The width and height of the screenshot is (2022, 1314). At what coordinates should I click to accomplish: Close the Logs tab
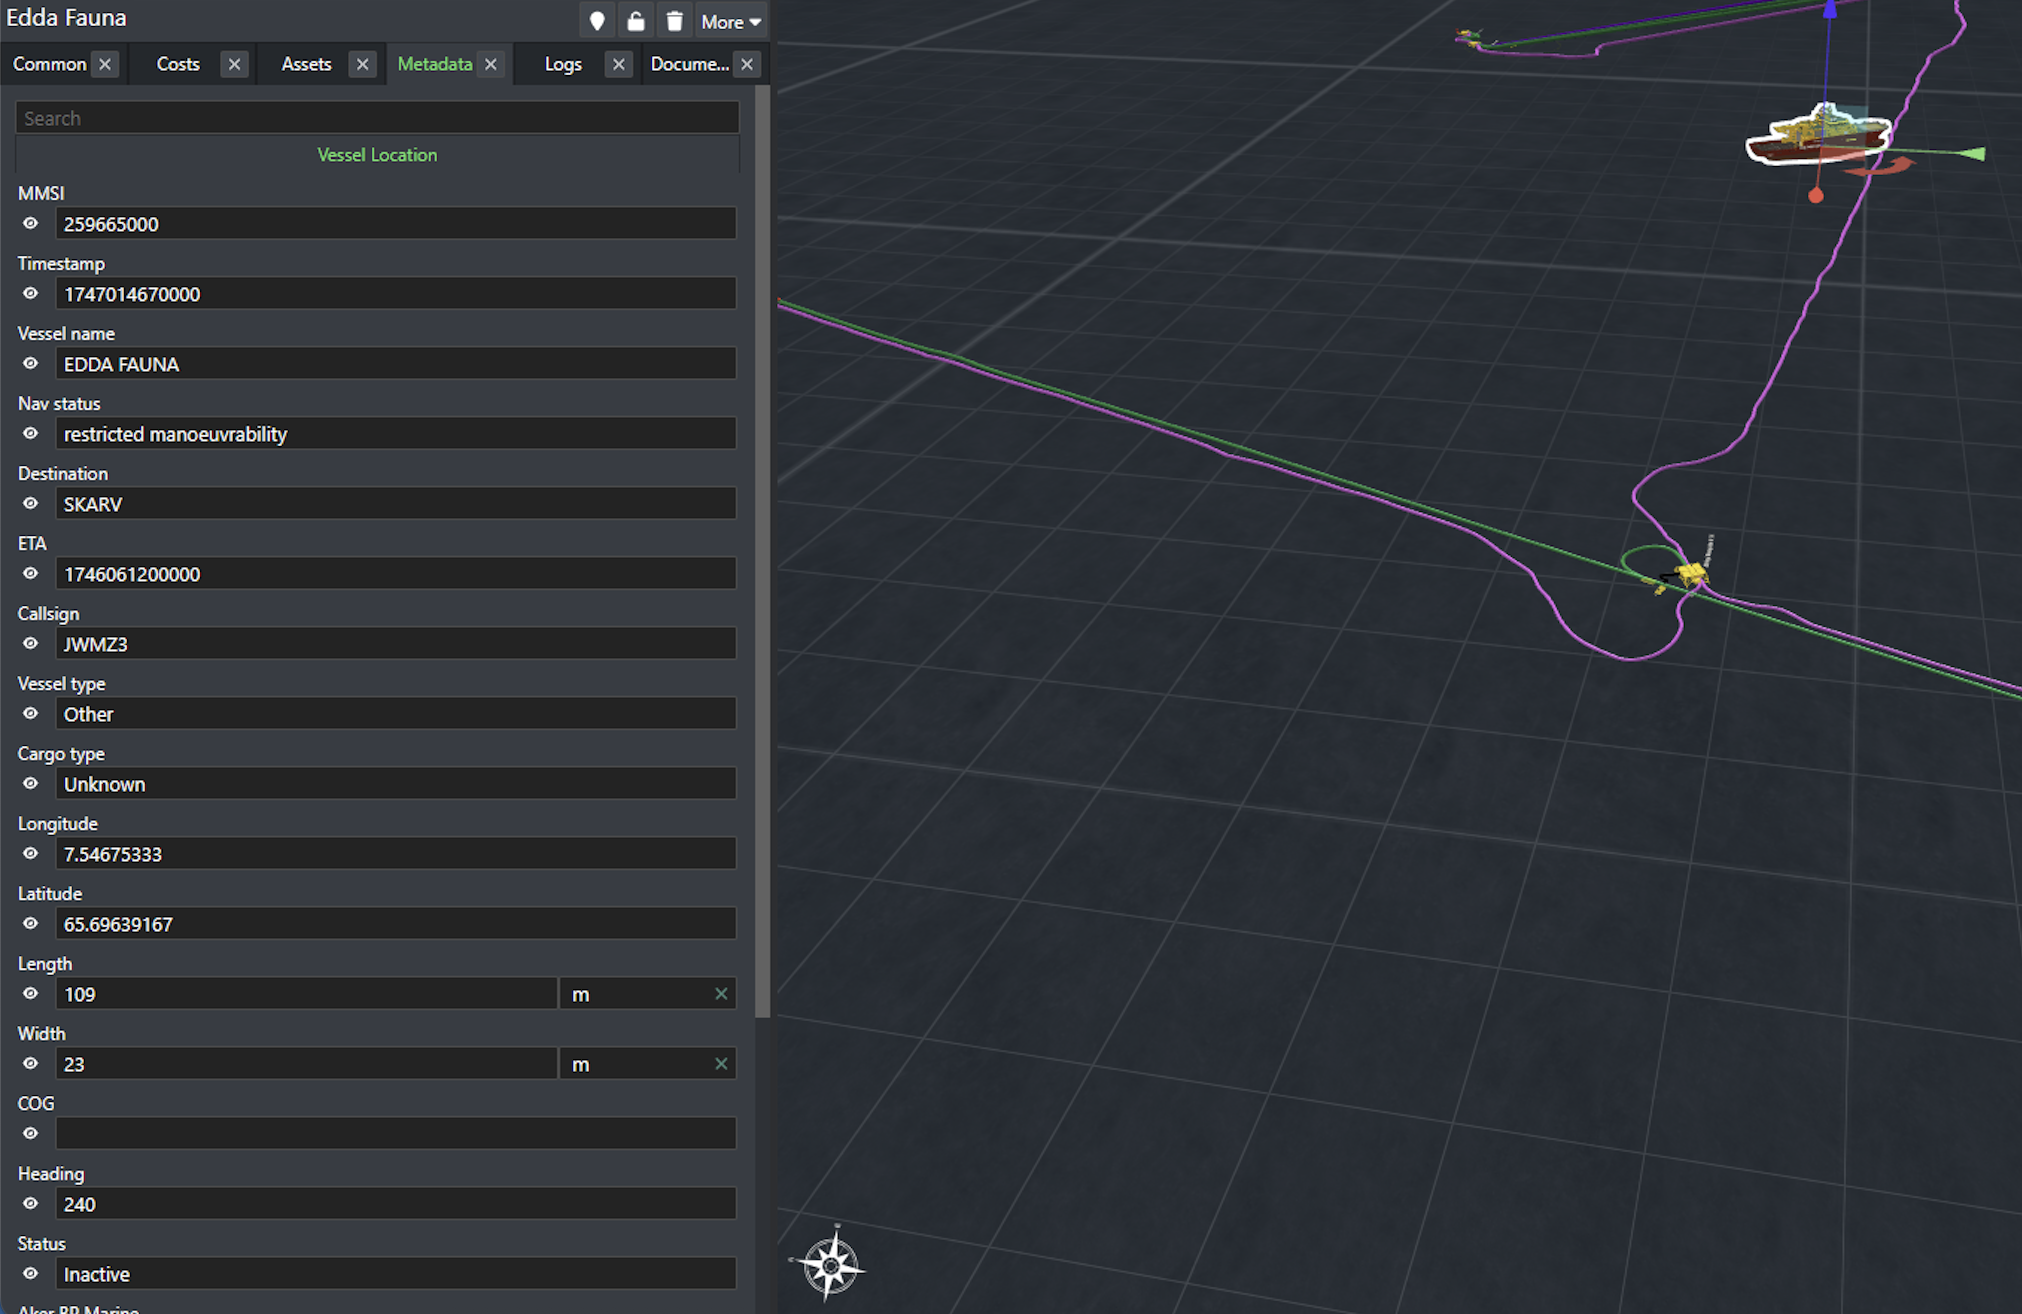(x=619, y=64)
